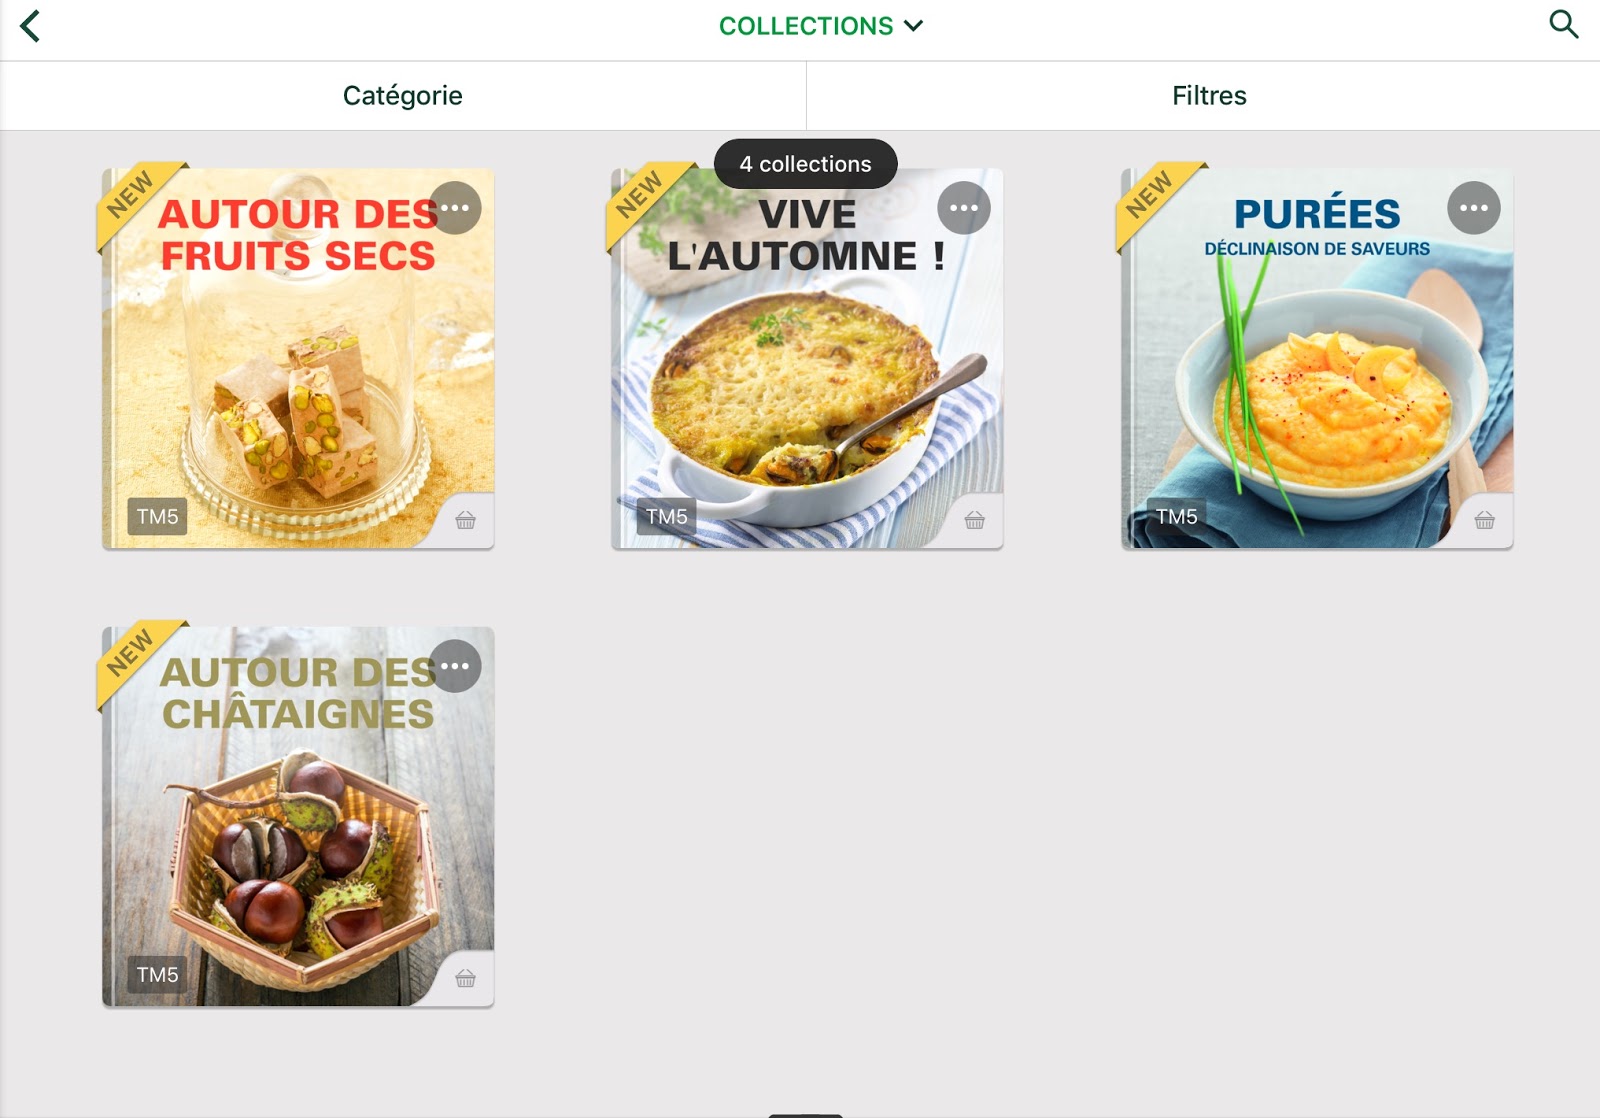
Task: Open more options on Vive l'Automne collection
Action: (x=964, y=208)
